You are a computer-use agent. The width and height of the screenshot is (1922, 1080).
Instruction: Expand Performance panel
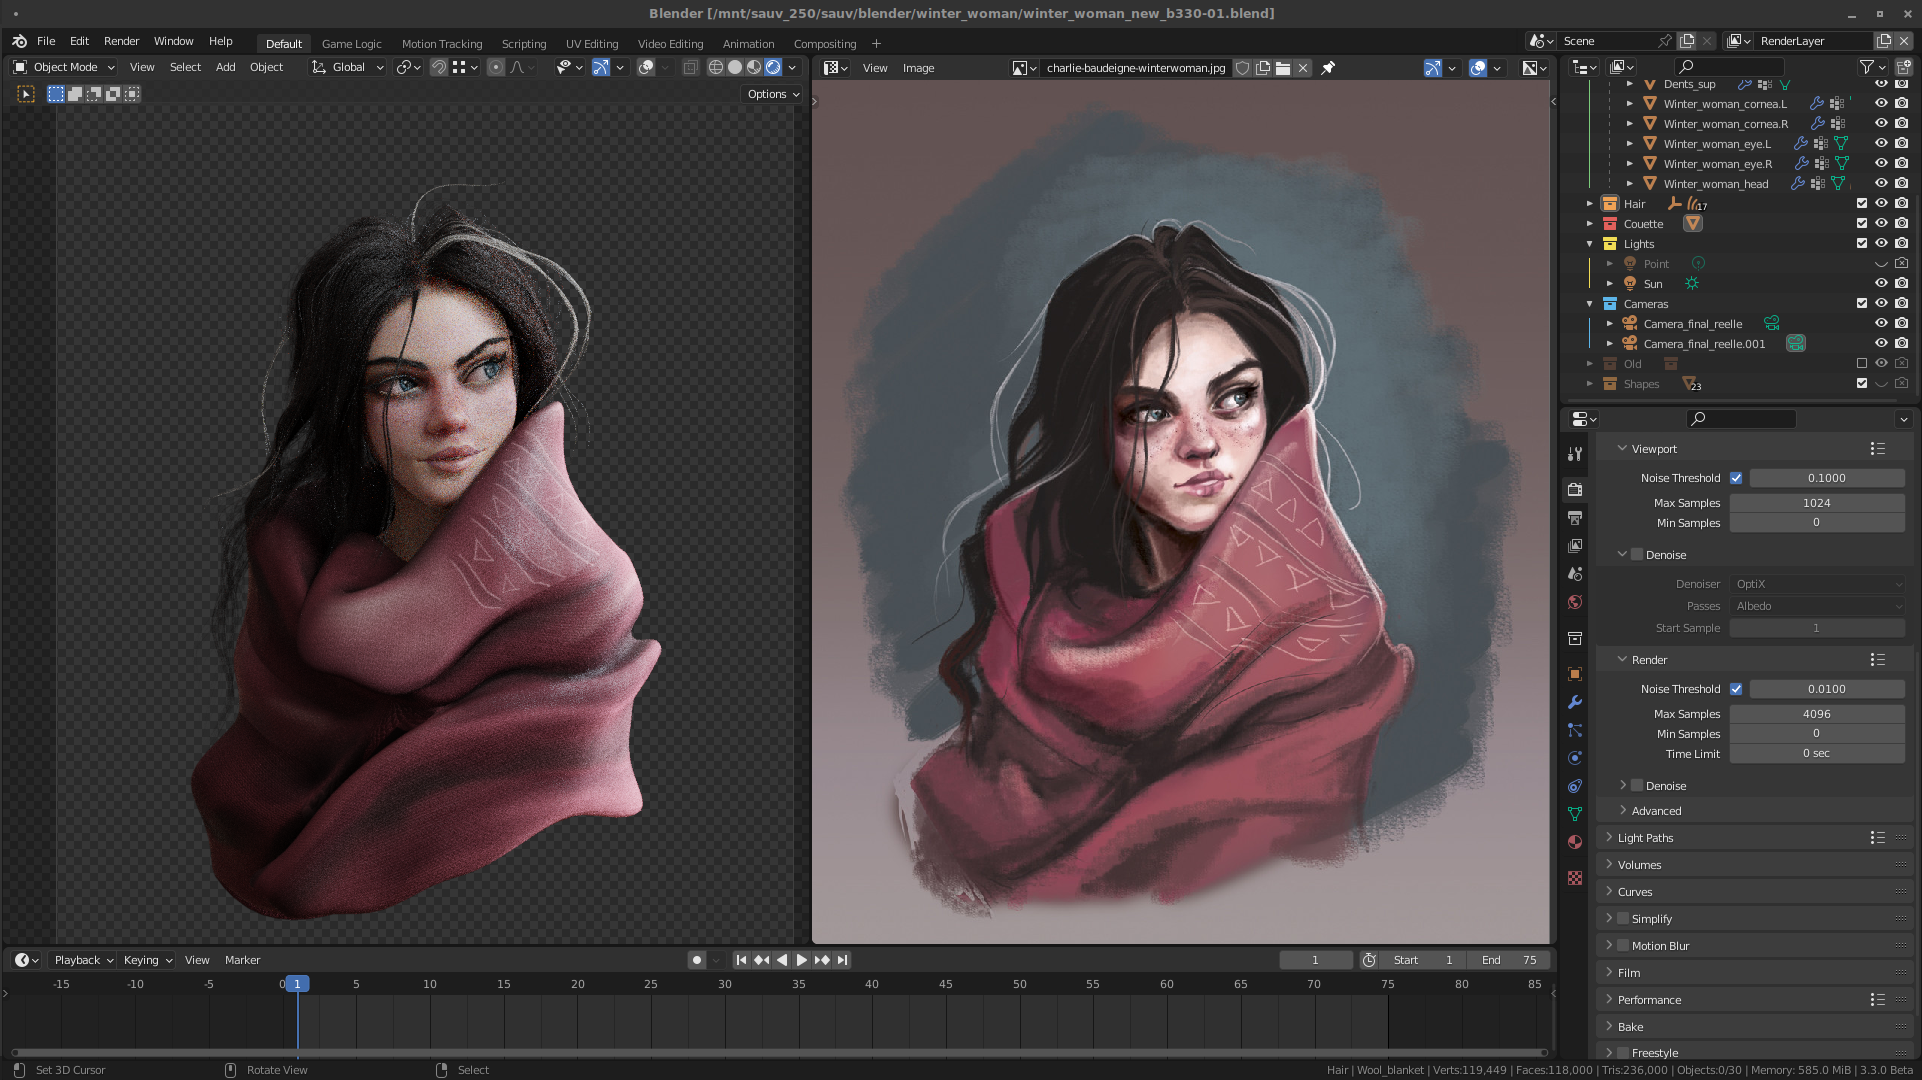point(1649,1000)
